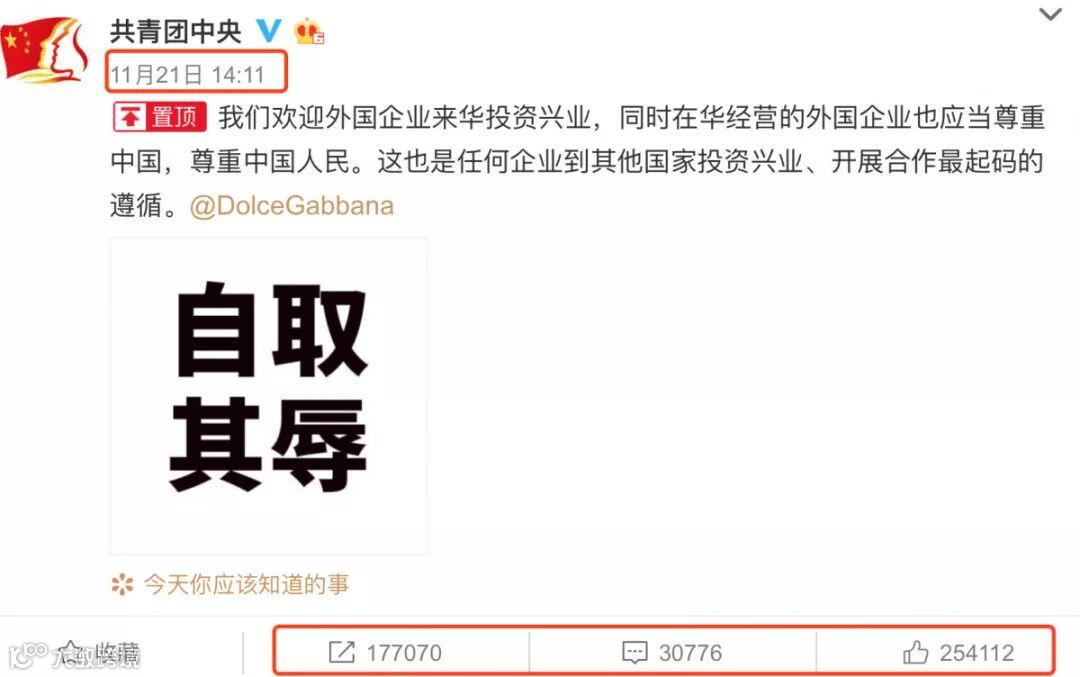Click the crown membership badge icon
This screenshot has height=677, width=1080.
[x=309, y=32]
